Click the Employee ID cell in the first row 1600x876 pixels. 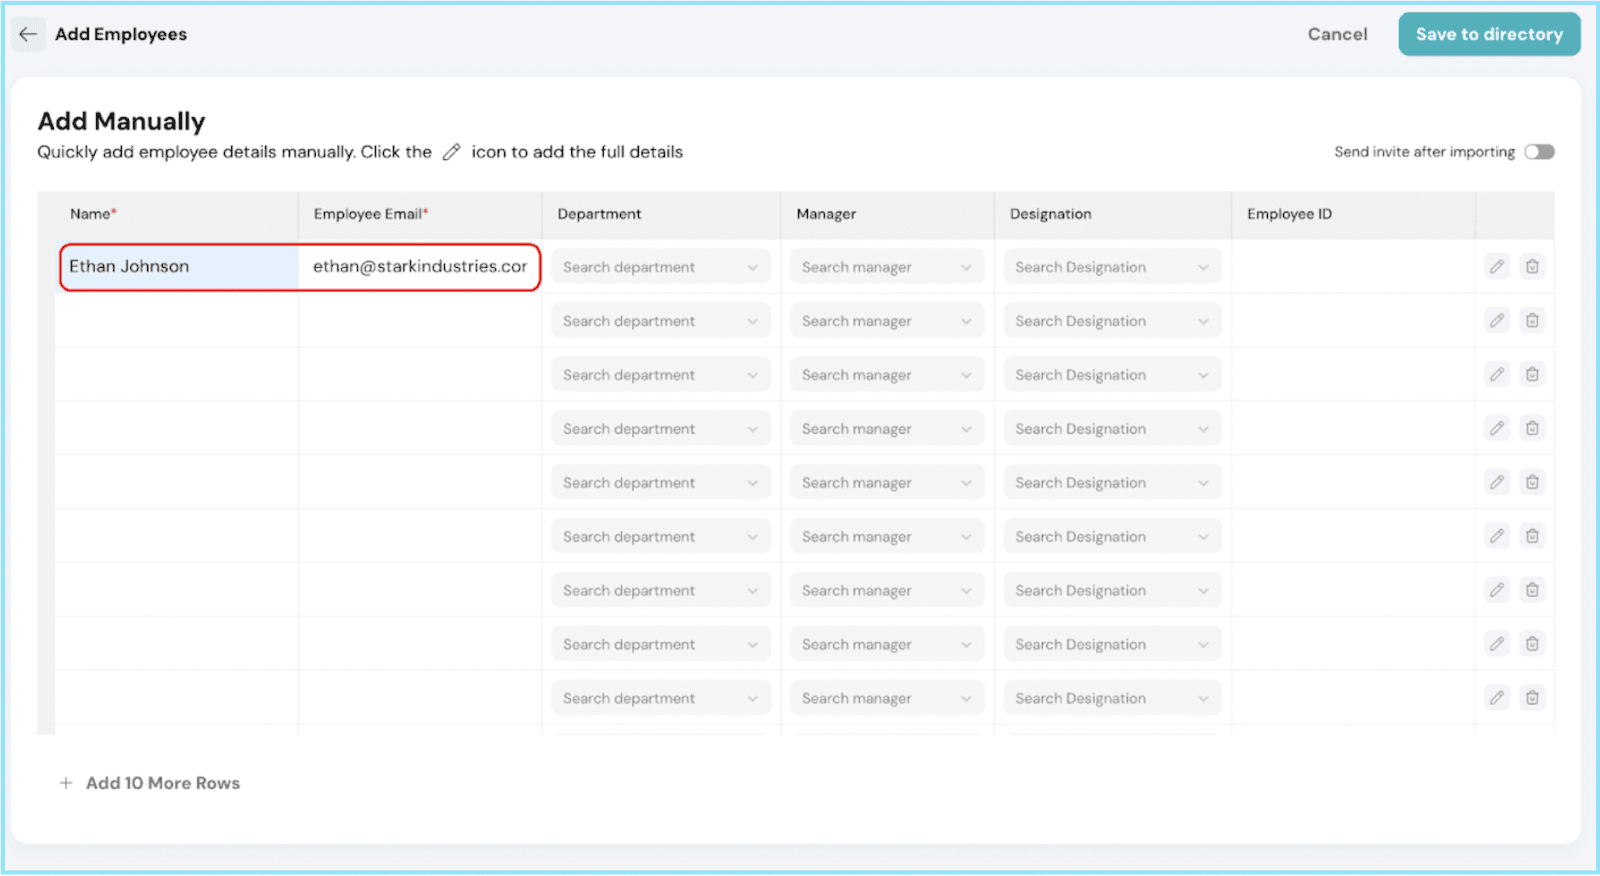click(x=1352, y=267)
